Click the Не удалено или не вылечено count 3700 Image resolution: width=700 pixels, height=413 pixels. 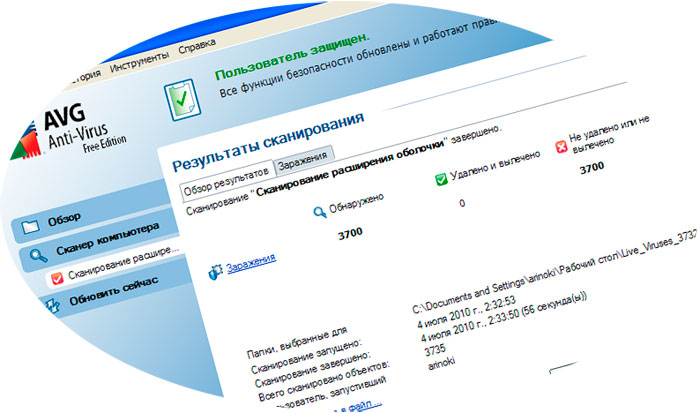(592, 169)
